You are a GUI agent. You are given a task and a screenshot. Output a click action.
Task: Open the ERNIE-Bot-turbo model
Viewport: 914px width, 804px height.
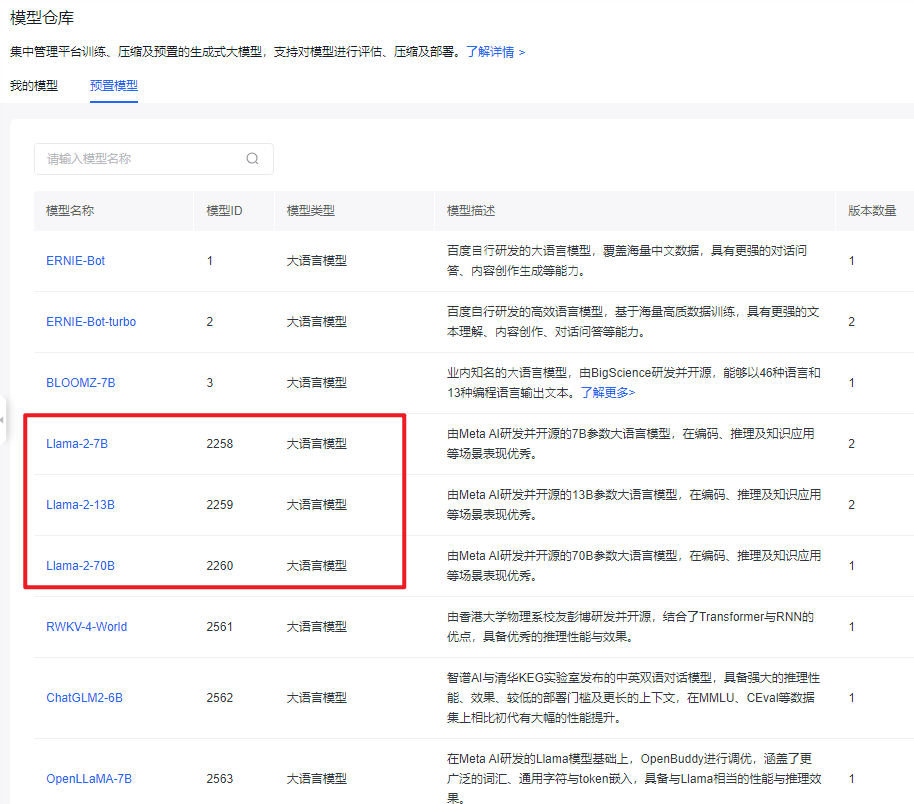91,322
